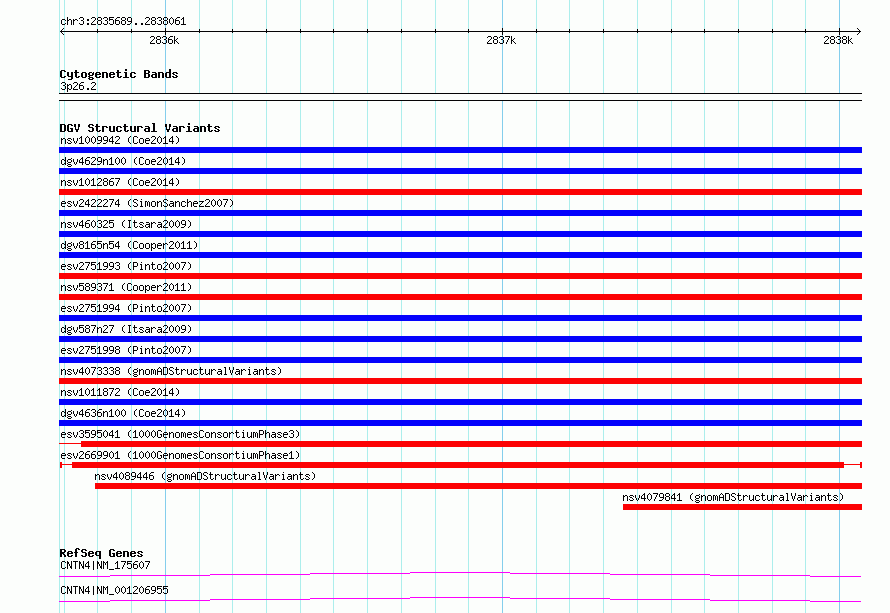The image size is (890, 613).
Task: Click the dgv4629n100 (Coe2014) variant label
Action: [x=123, y=161]
